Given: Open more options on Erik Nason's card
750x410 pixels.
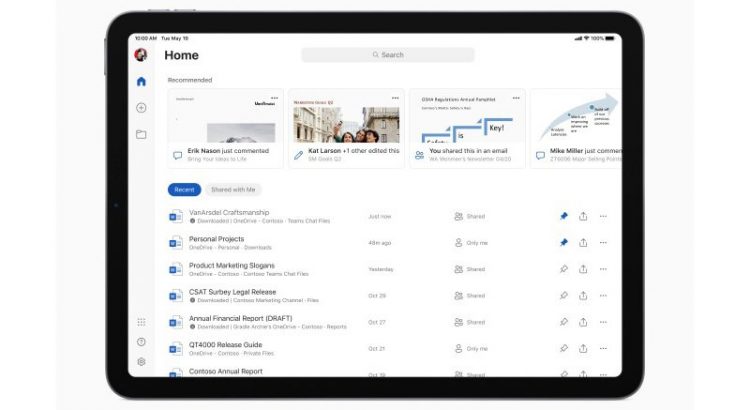Looking at the screenshot, I should [x=274, y=98].
